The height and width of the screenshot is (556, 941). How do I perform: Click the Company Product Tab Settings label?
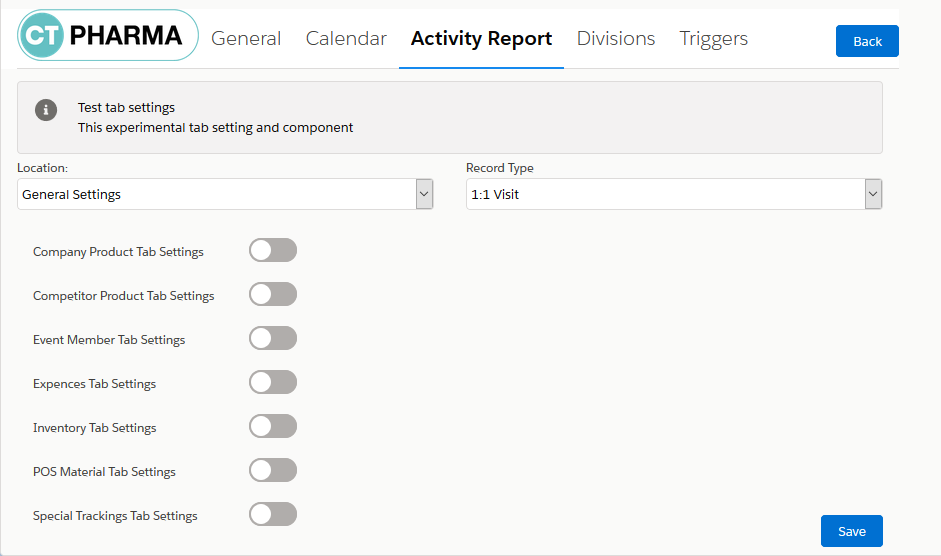[118, 252]
